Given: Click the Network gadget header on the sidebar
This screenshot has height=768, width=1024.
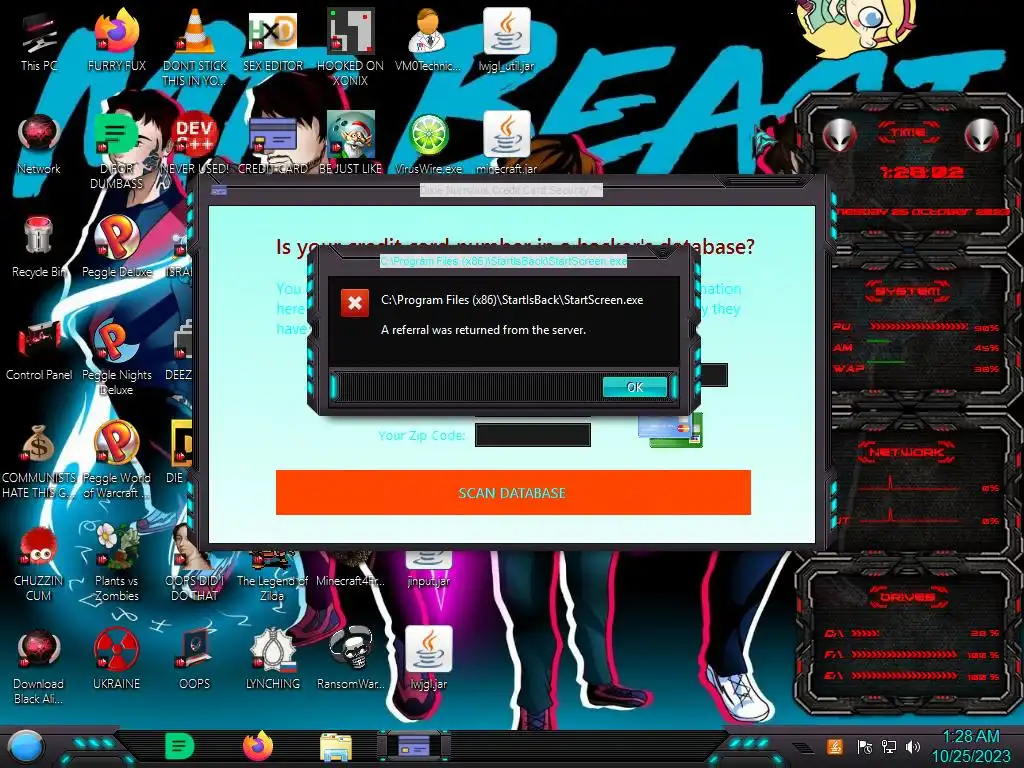Looking at the screenshot, I should (908, 451).
